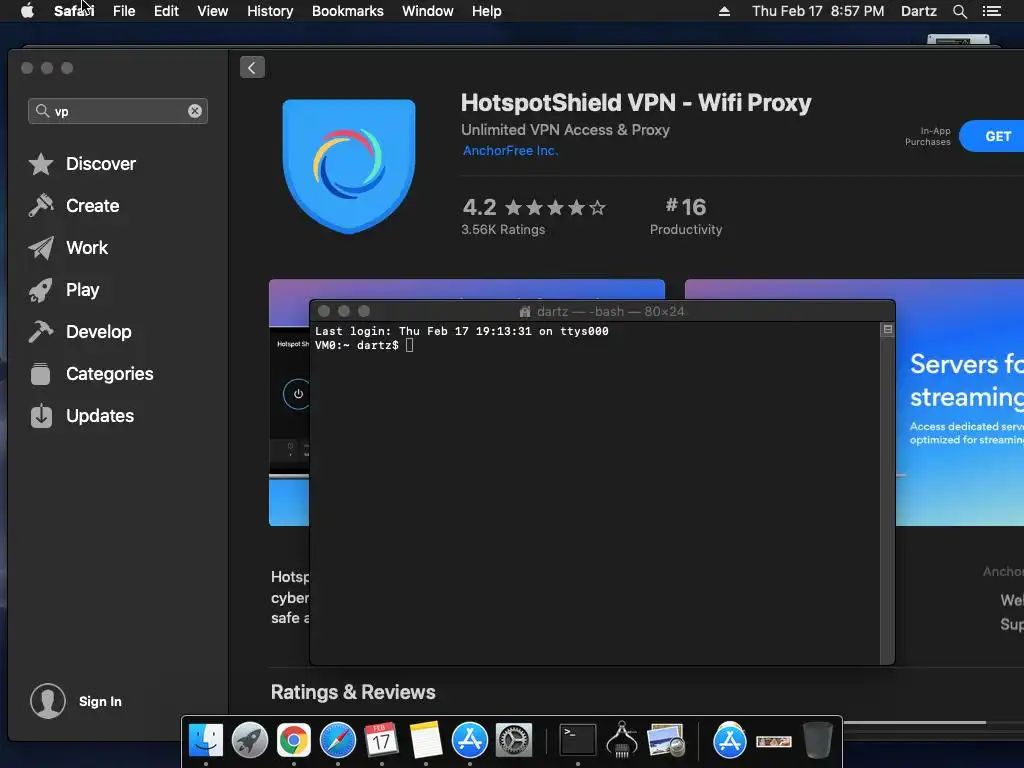Open the image strip dock item
Image resolution: width=1024 pixels, height=768 pixels.
click(774, 741)
